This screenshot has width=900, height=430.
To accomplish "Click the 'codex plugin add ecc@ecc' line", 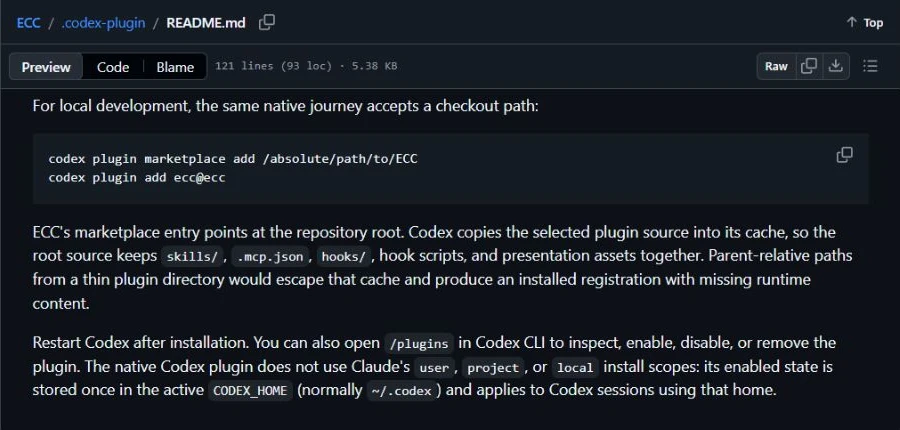I will 137,178.
